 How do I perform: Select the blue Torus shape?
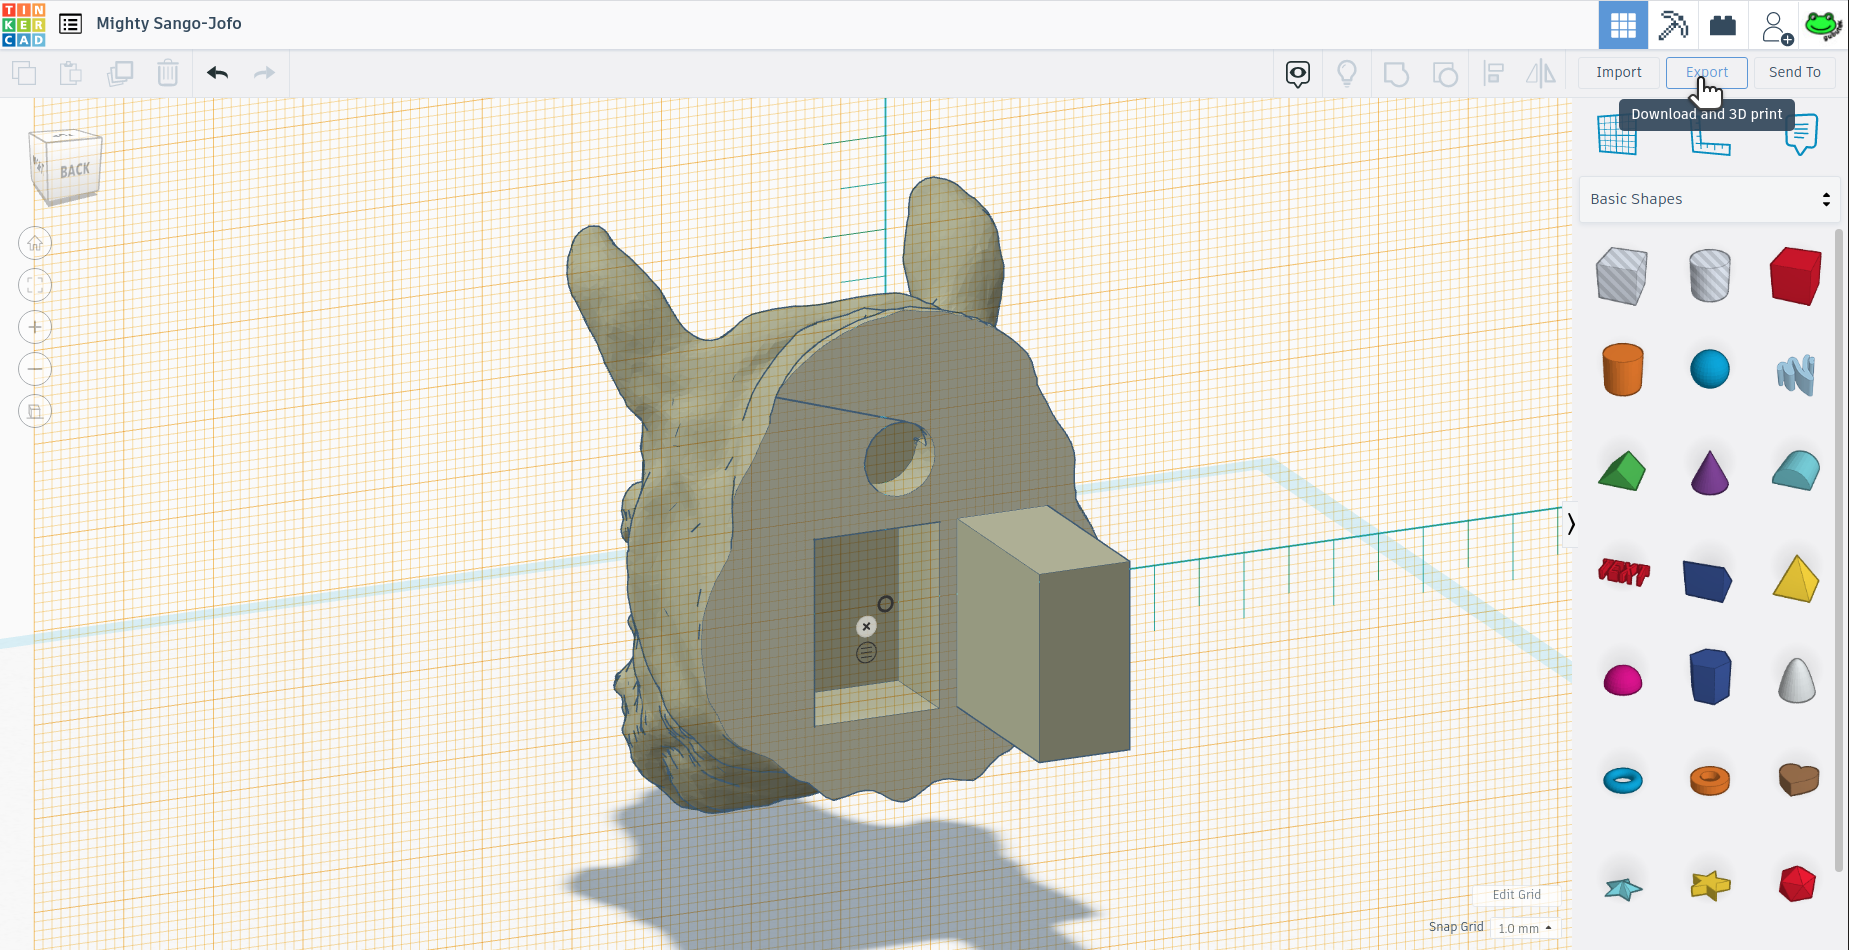1622,780
